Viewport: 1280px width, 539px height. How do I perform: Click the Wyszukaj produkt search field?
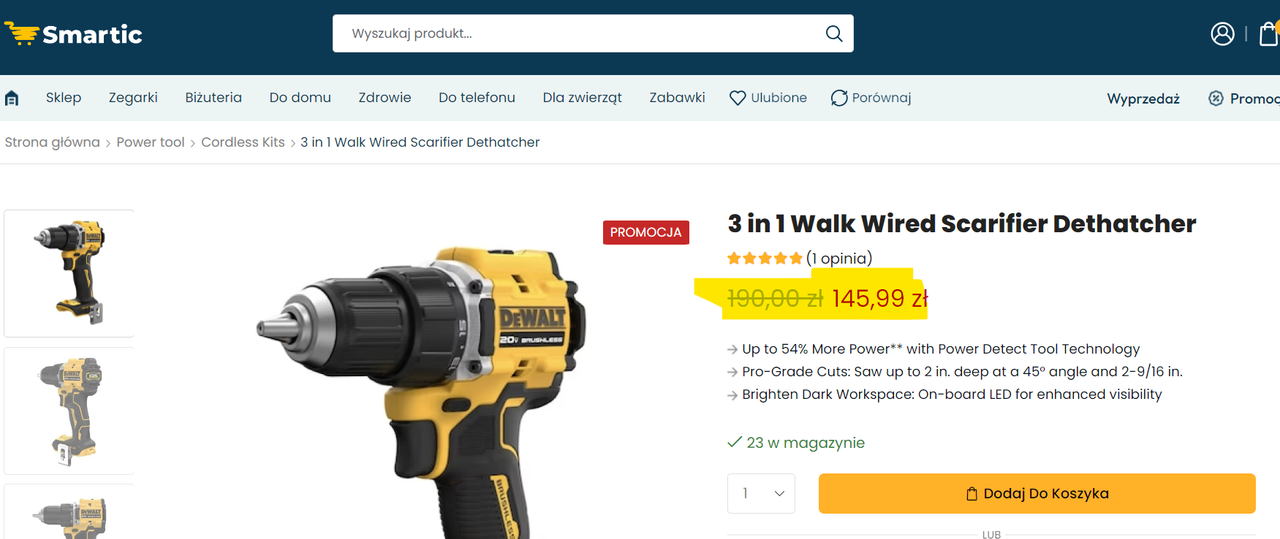coord(580,33)
